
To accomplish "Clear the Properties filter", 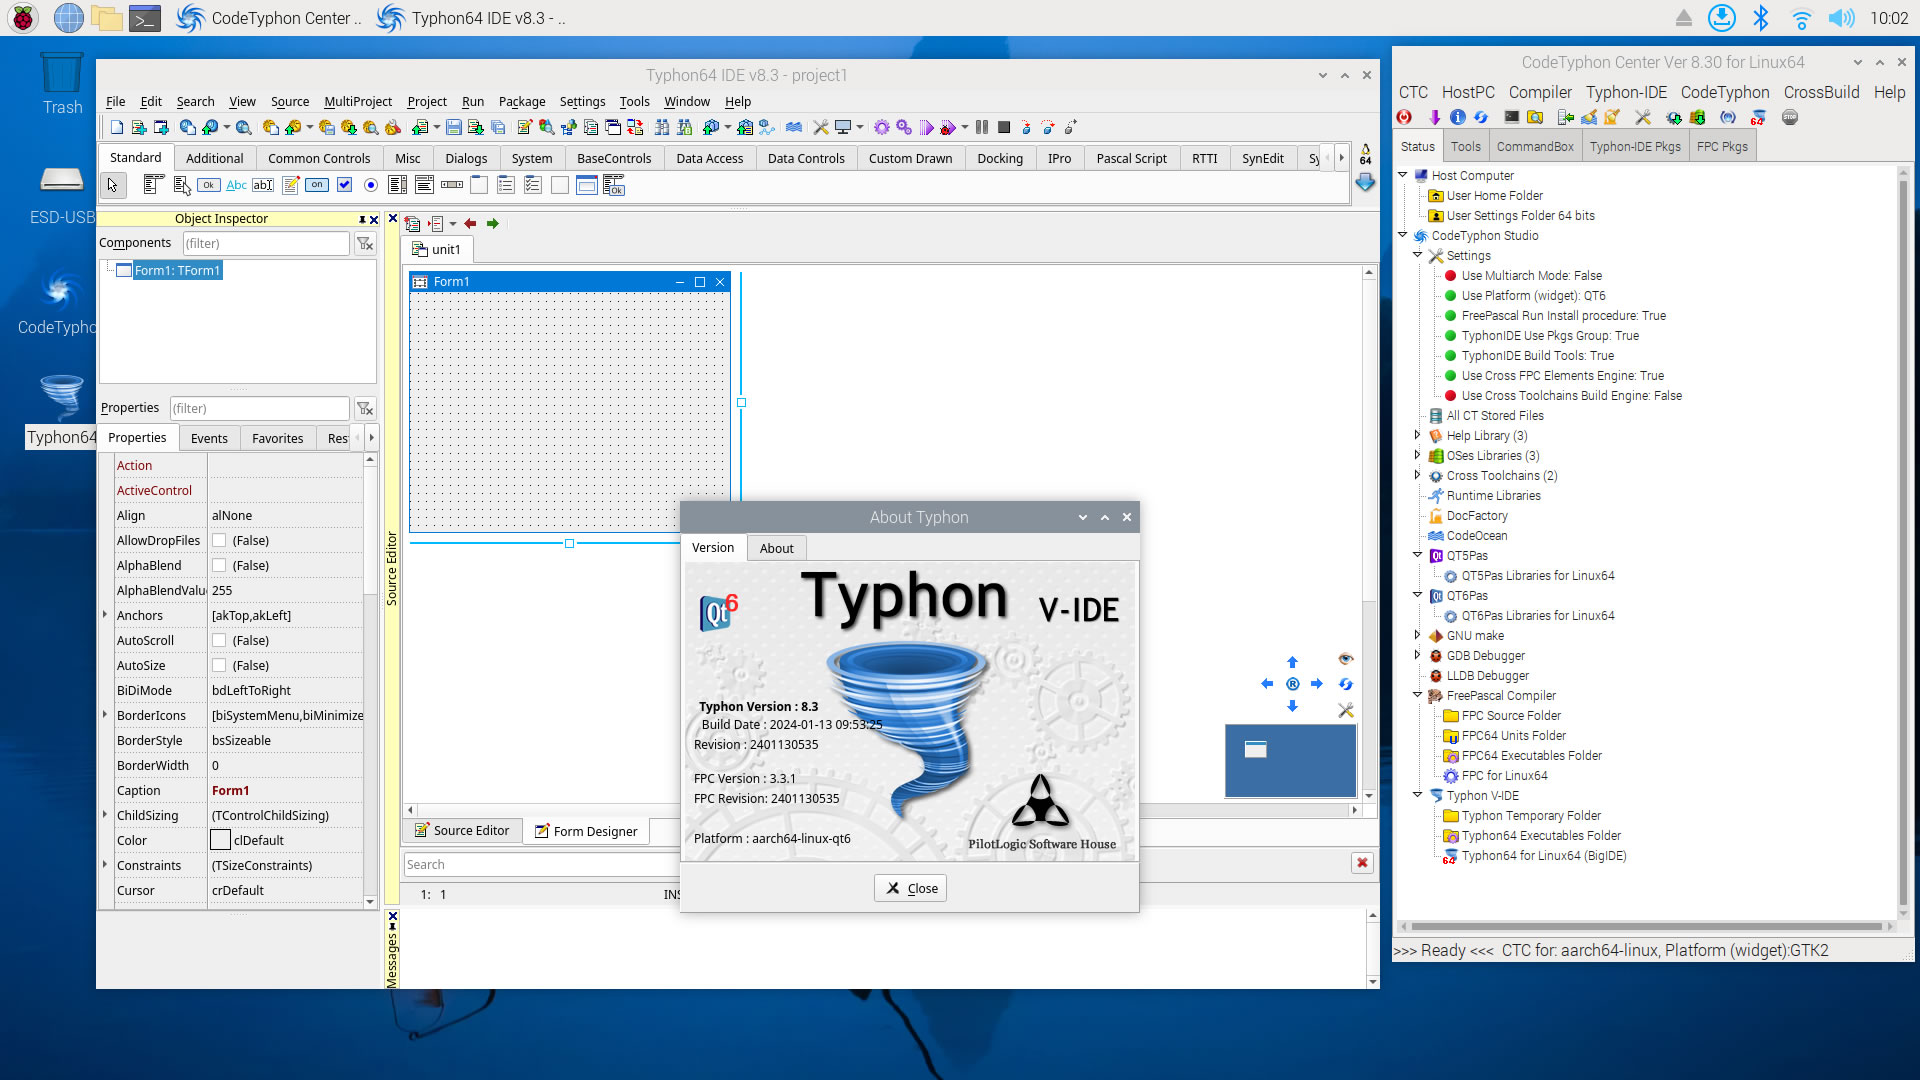I will [365, 408].
